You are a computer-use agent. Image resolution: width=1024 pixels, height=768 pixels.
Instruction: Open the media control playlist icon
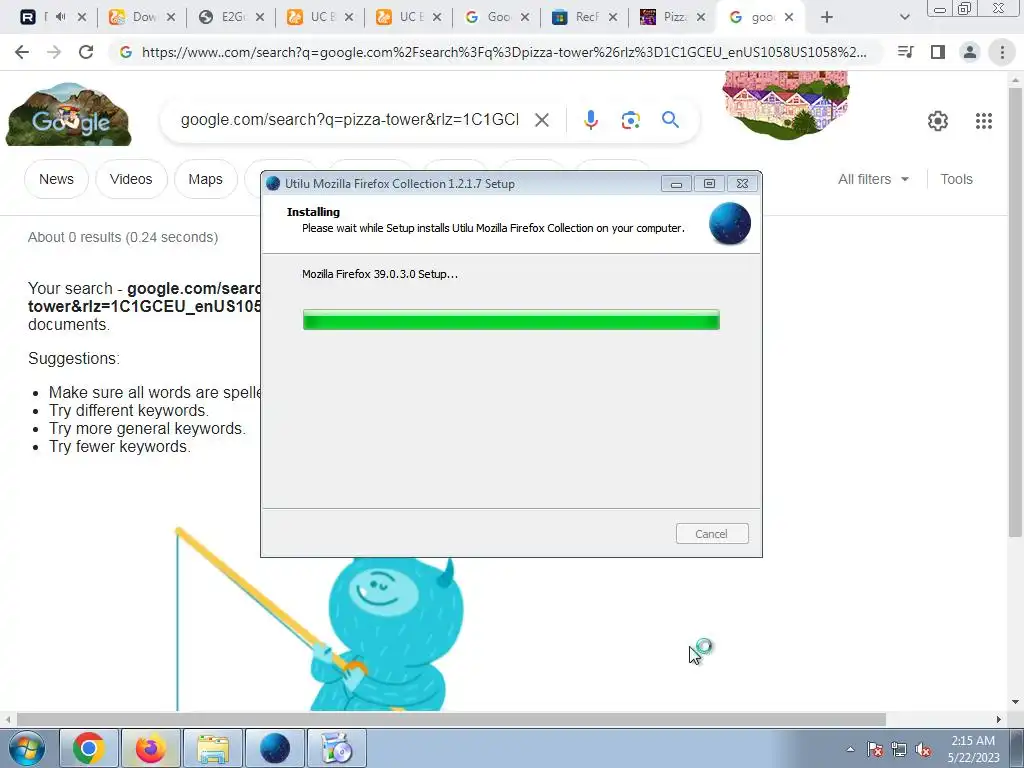(905, 52)
